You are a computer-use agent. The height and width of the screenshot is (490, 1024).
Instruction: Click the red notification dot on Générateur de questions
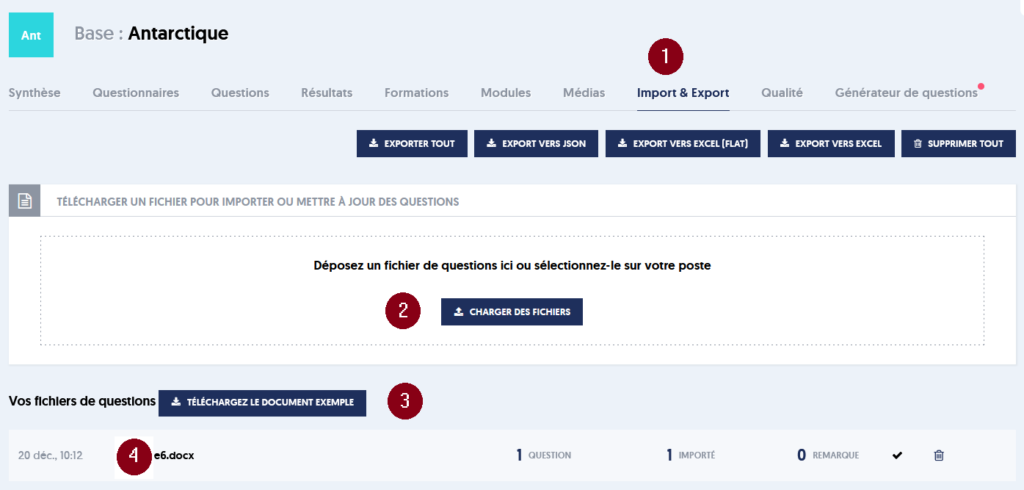(980, 86)
